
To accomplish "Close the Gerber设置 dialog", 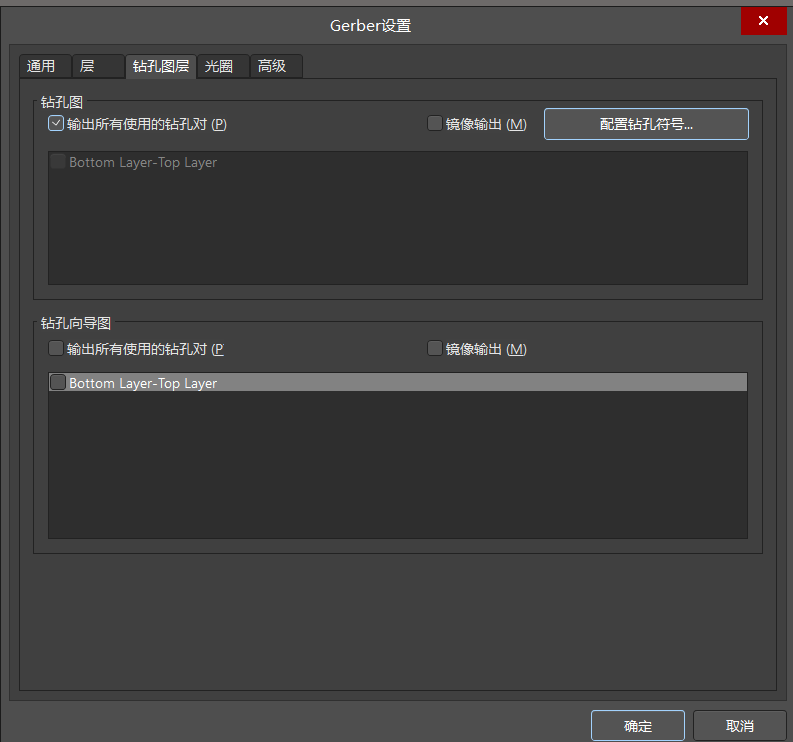I will click(x=763, y=21).
